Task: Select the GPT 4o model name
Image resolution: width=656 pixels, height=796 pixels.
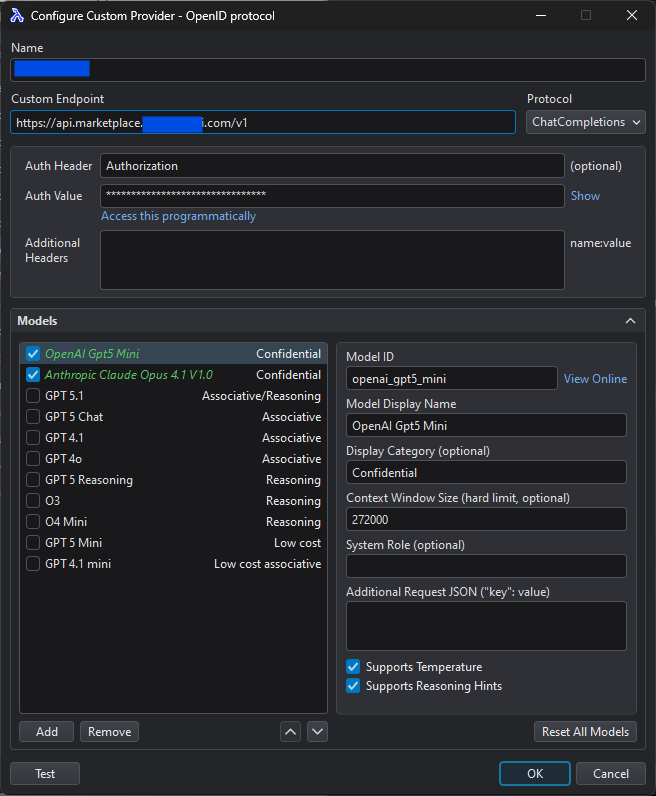Action: pos(63,458)
